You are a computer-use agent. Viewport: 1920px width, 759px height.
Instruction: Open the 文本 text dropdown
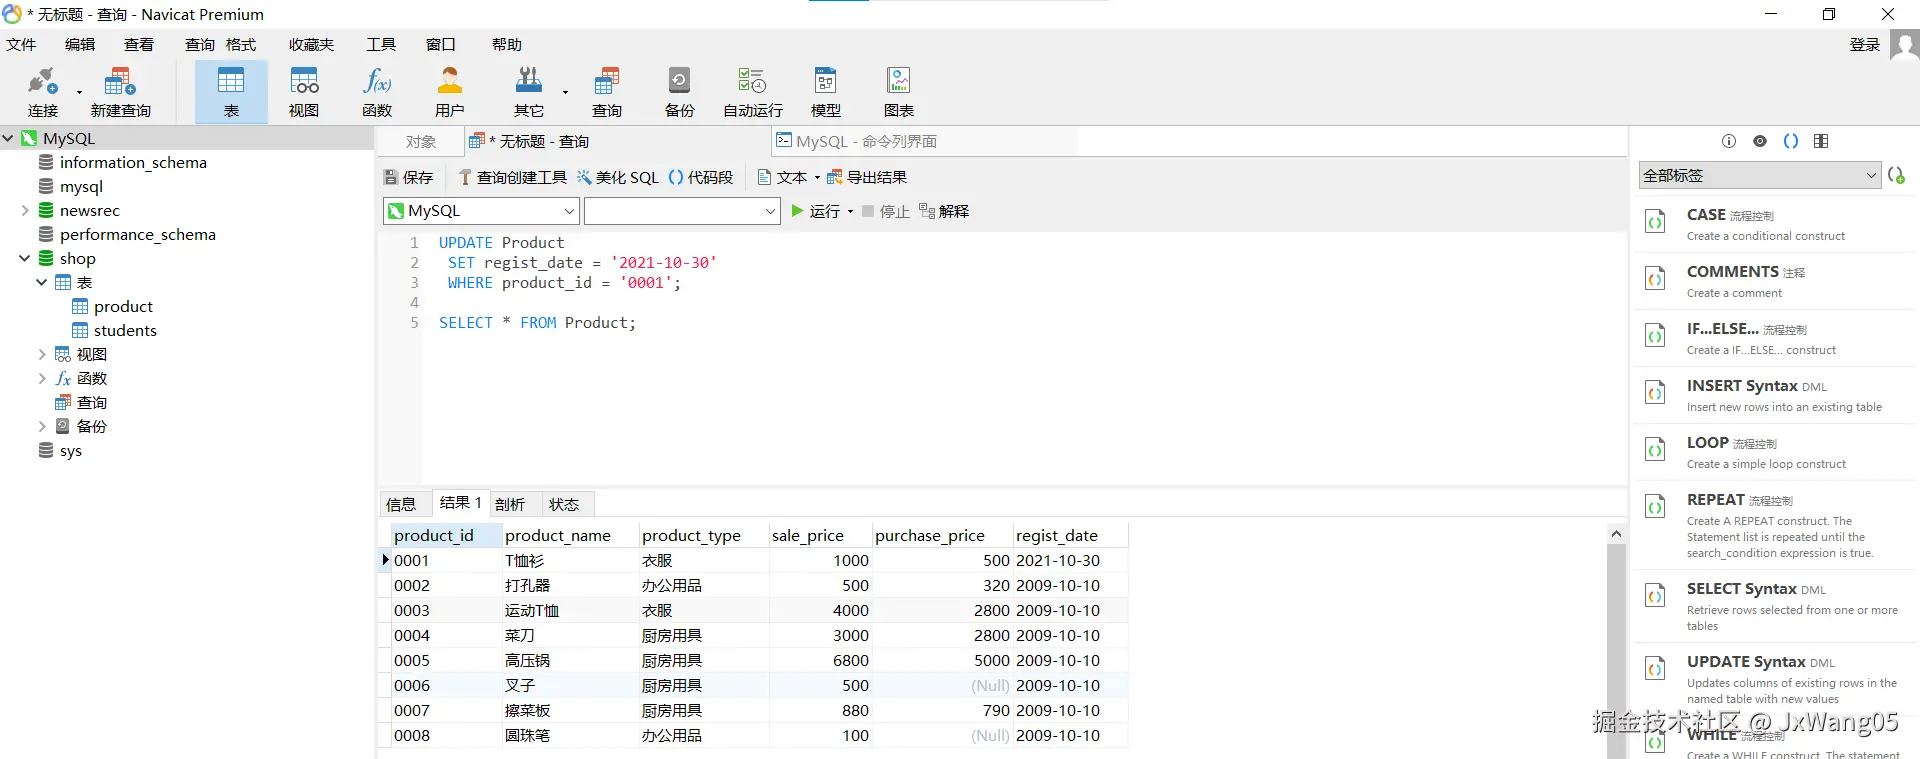click(x=788, y=177)
